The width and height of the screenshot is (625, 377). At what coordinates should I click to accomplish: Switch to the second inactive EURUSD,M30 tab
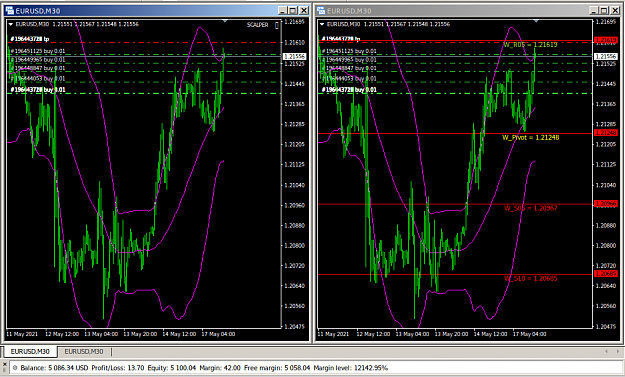click(x=84, y=351)
